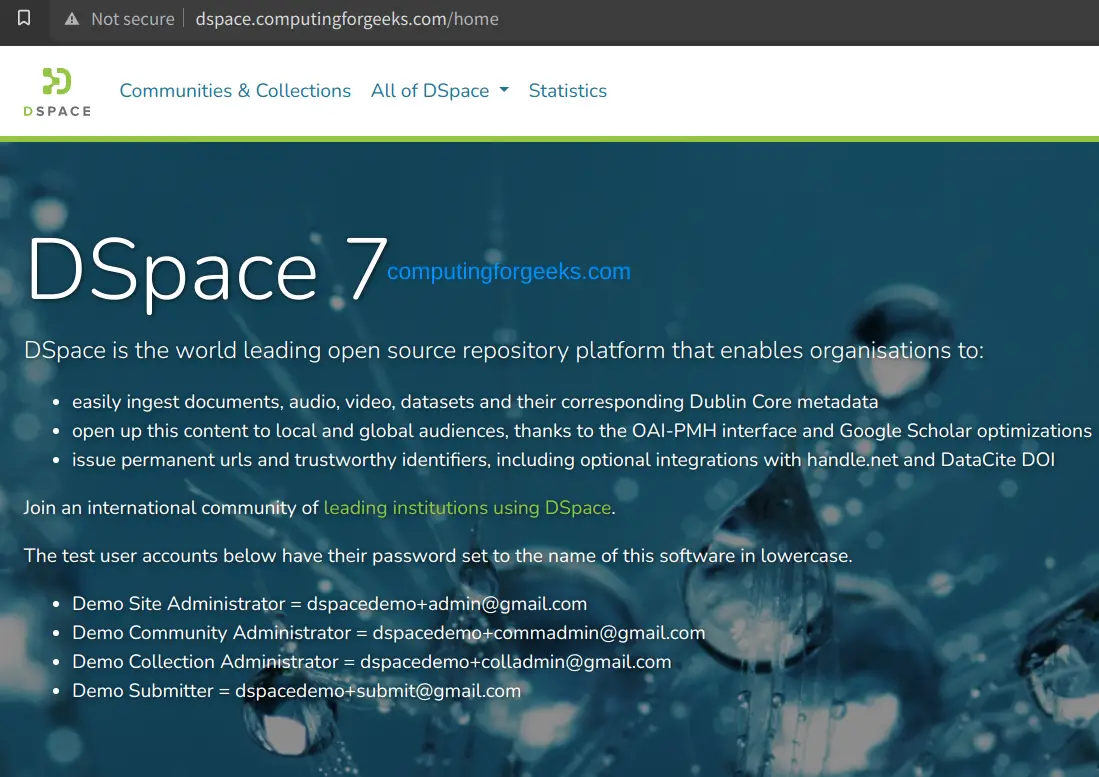Click the Demo Site Administrator email address
This screenshot has height=777, width=1099.
click(447, 604)
